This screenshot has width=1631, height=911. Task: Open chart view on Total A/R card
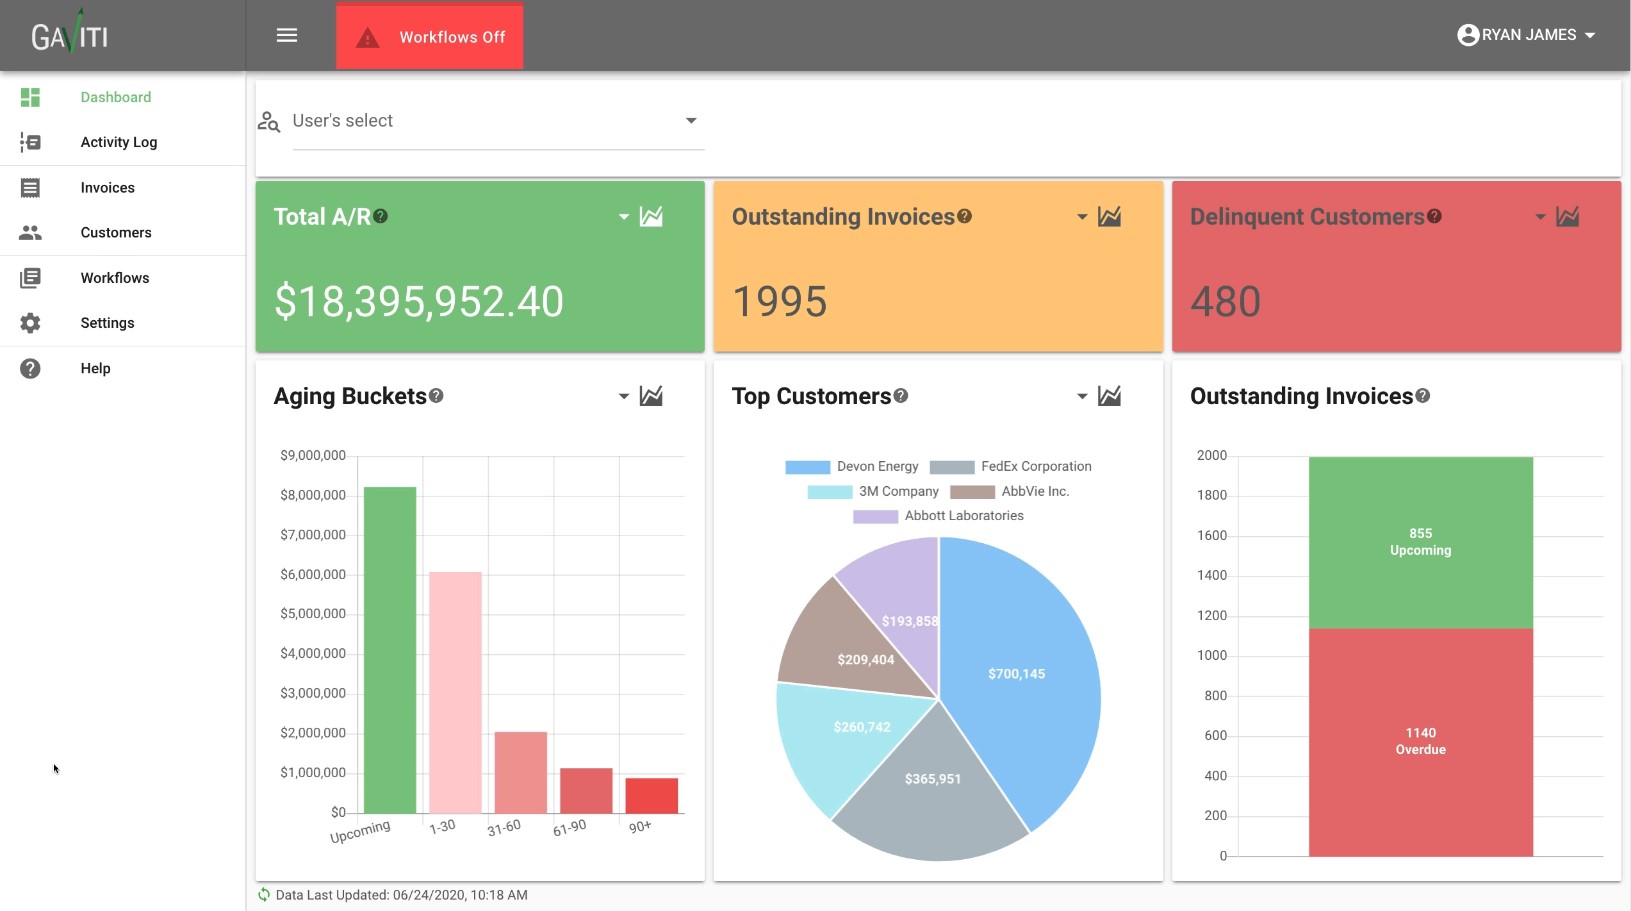(x=651, y=217)
